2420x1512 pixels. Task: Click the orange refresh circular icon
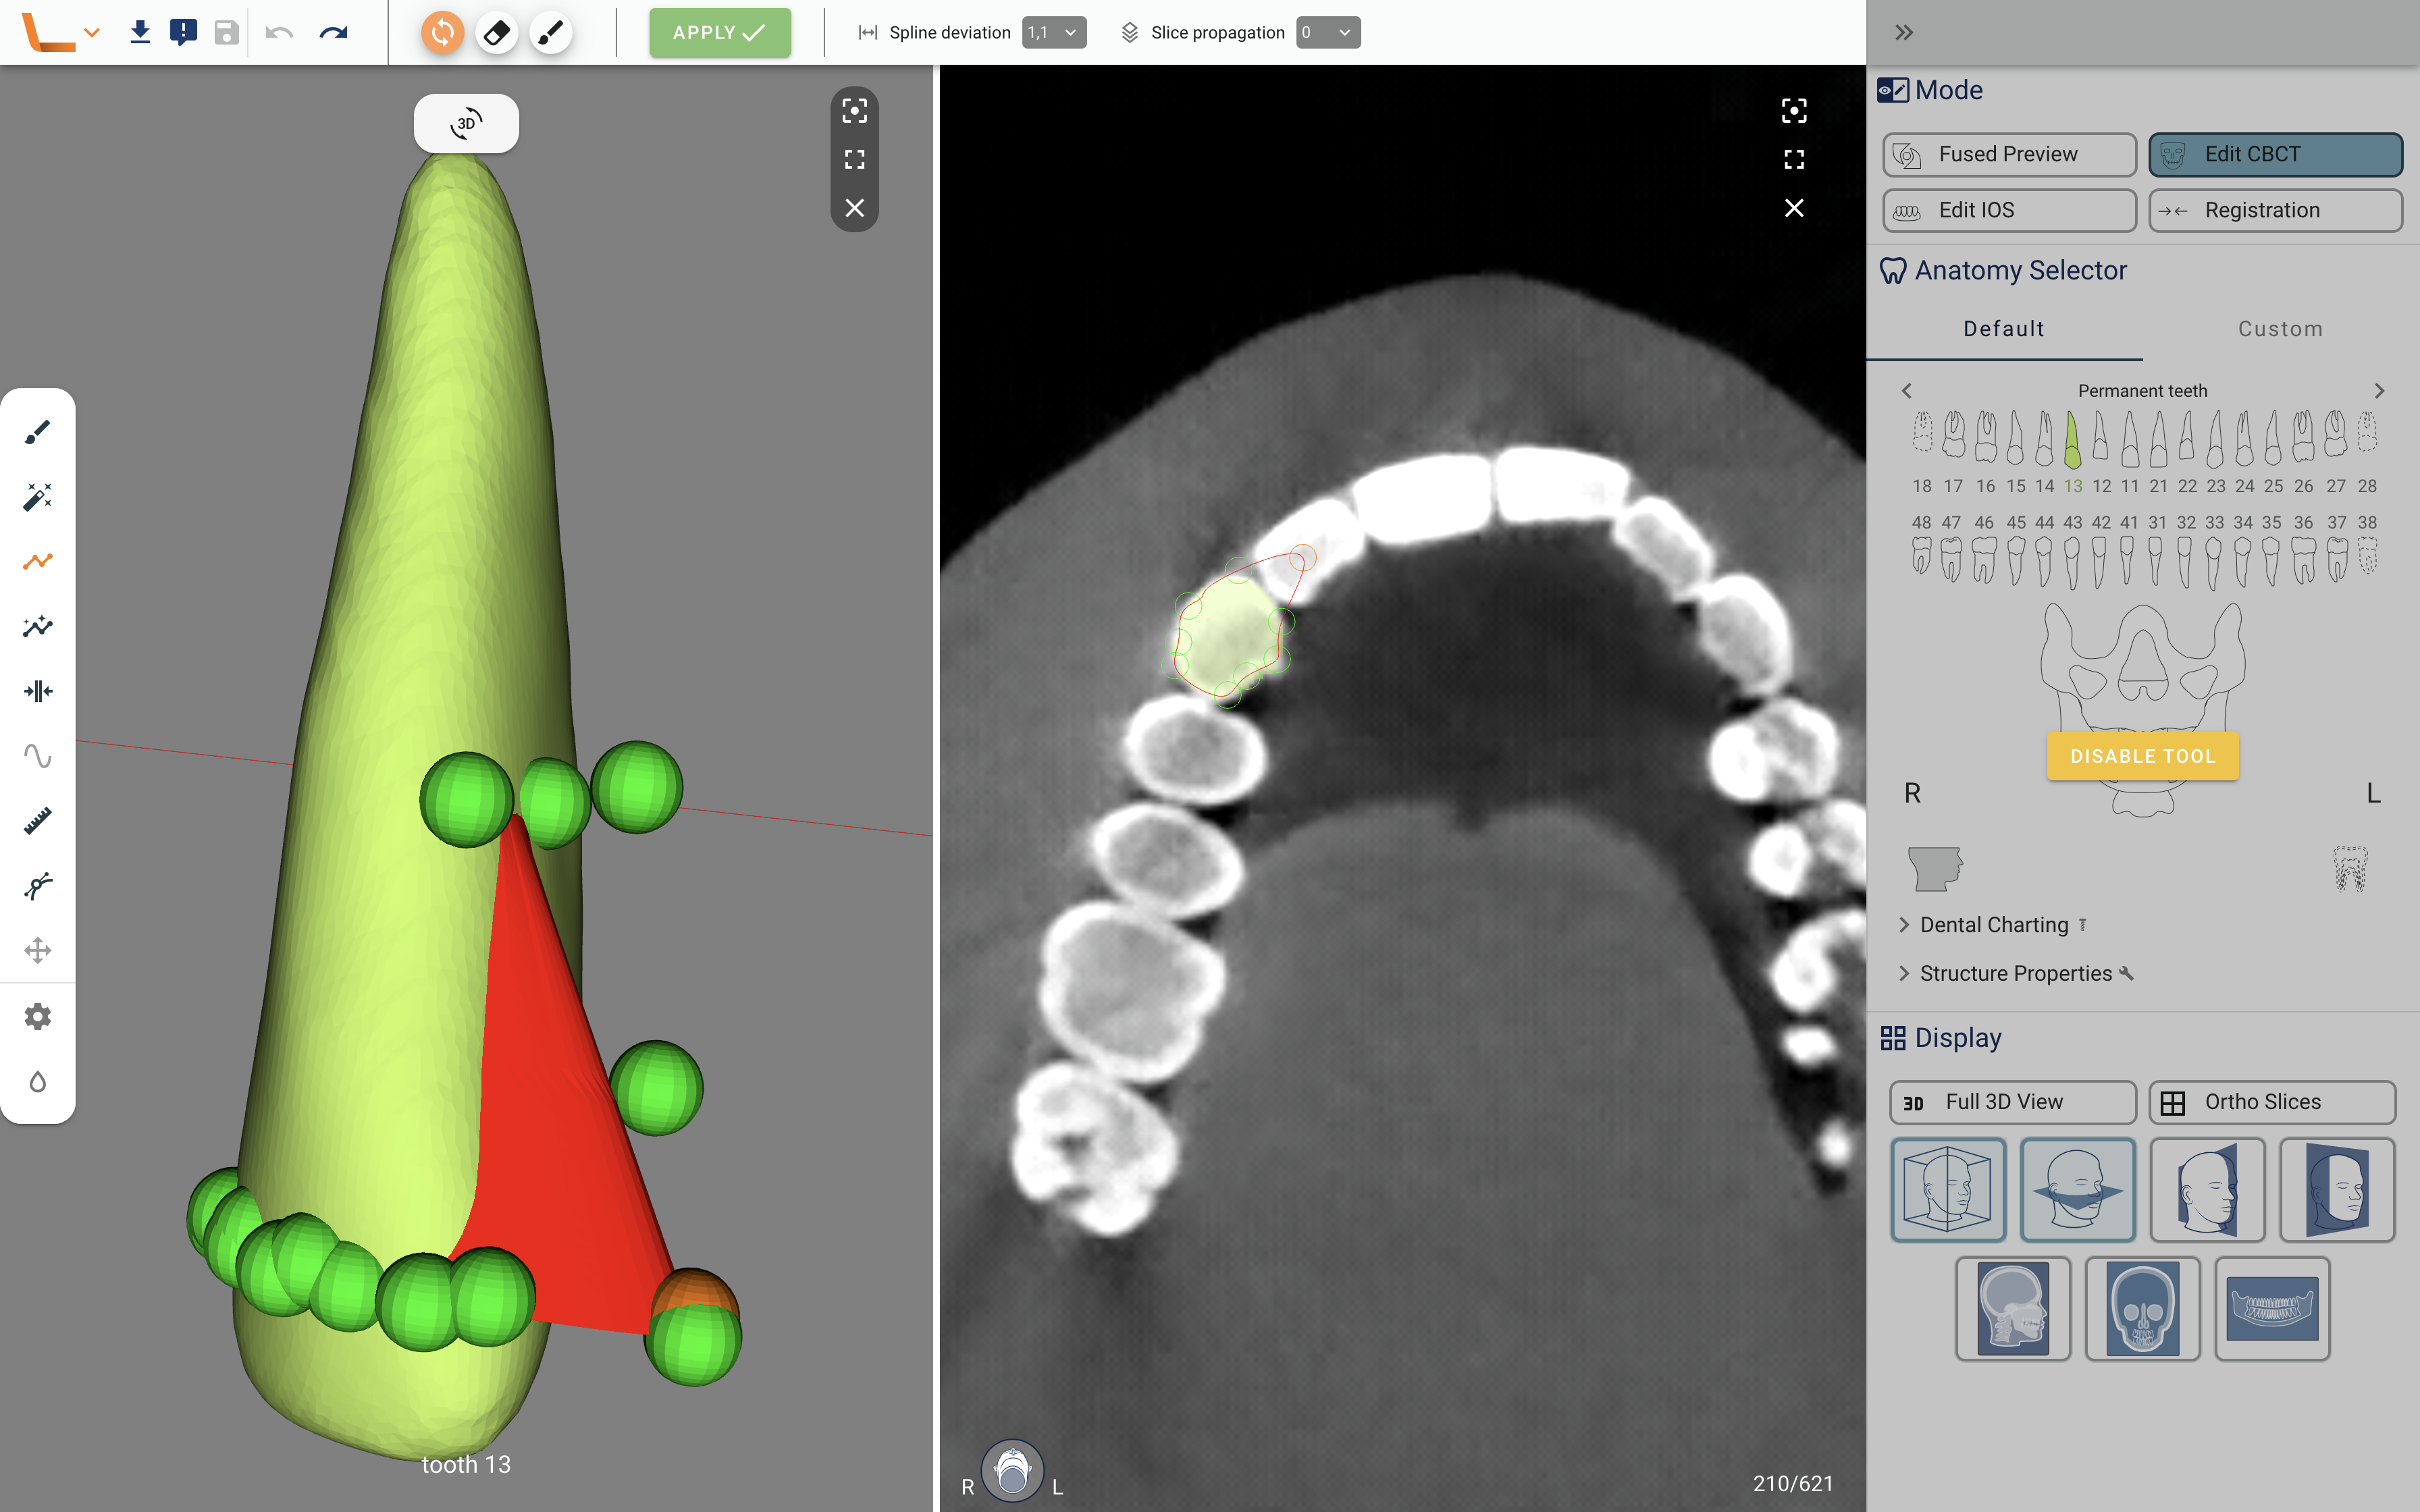coord(442,33)
